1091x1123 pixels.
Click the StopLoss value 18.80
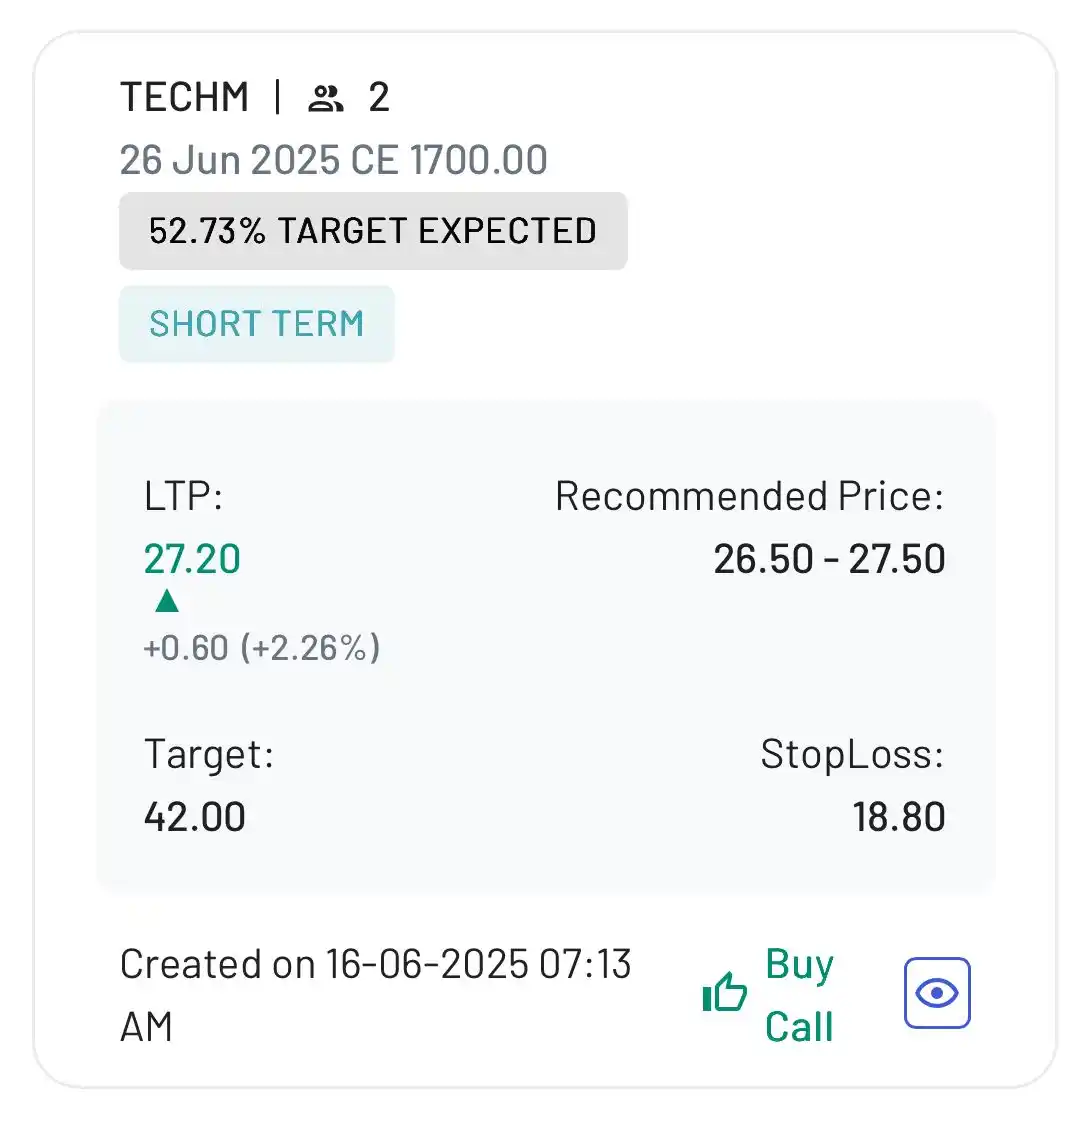pos(899,816)
